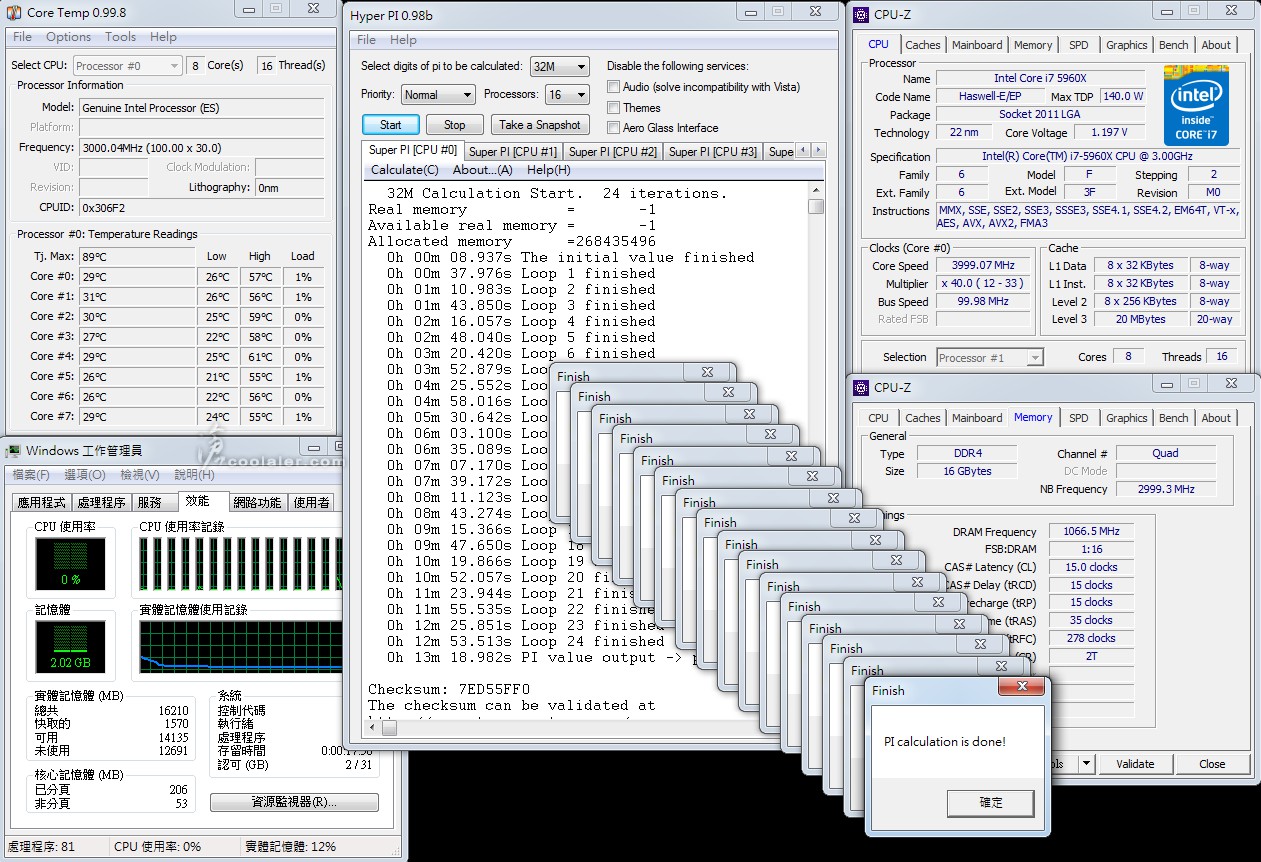Switch to the Super PI [CPU #3] tab
The width and height of the screenshot is (1261, 862).
(712, 152)
